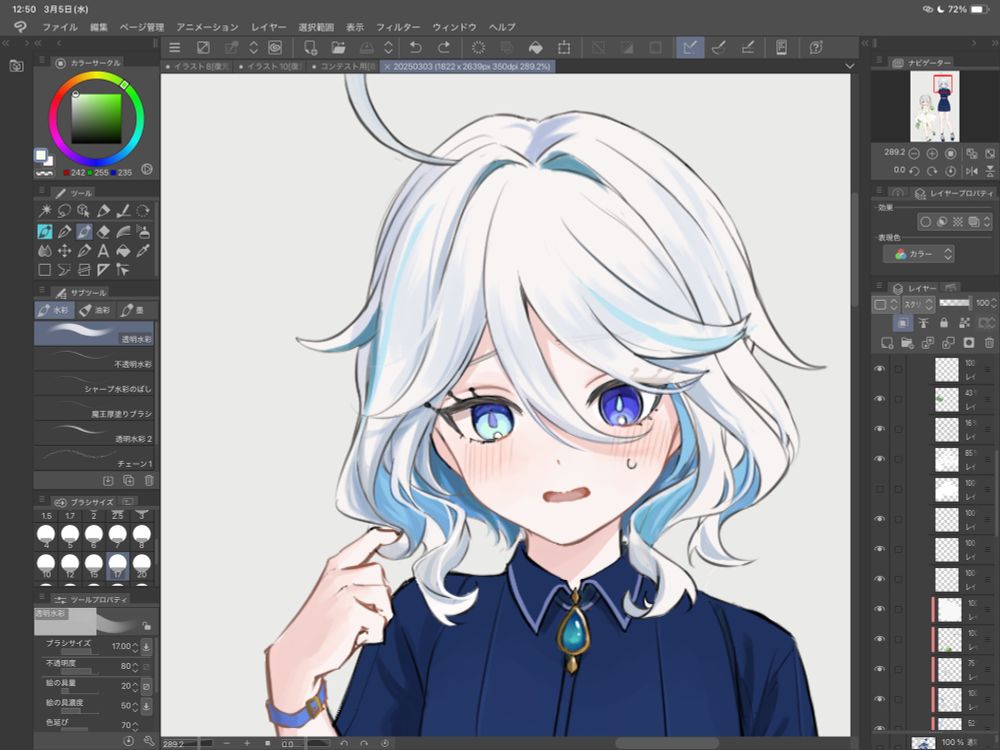Hide the 43% opacity layer
The image size is (1000, 750).
[x=879, y=399]
